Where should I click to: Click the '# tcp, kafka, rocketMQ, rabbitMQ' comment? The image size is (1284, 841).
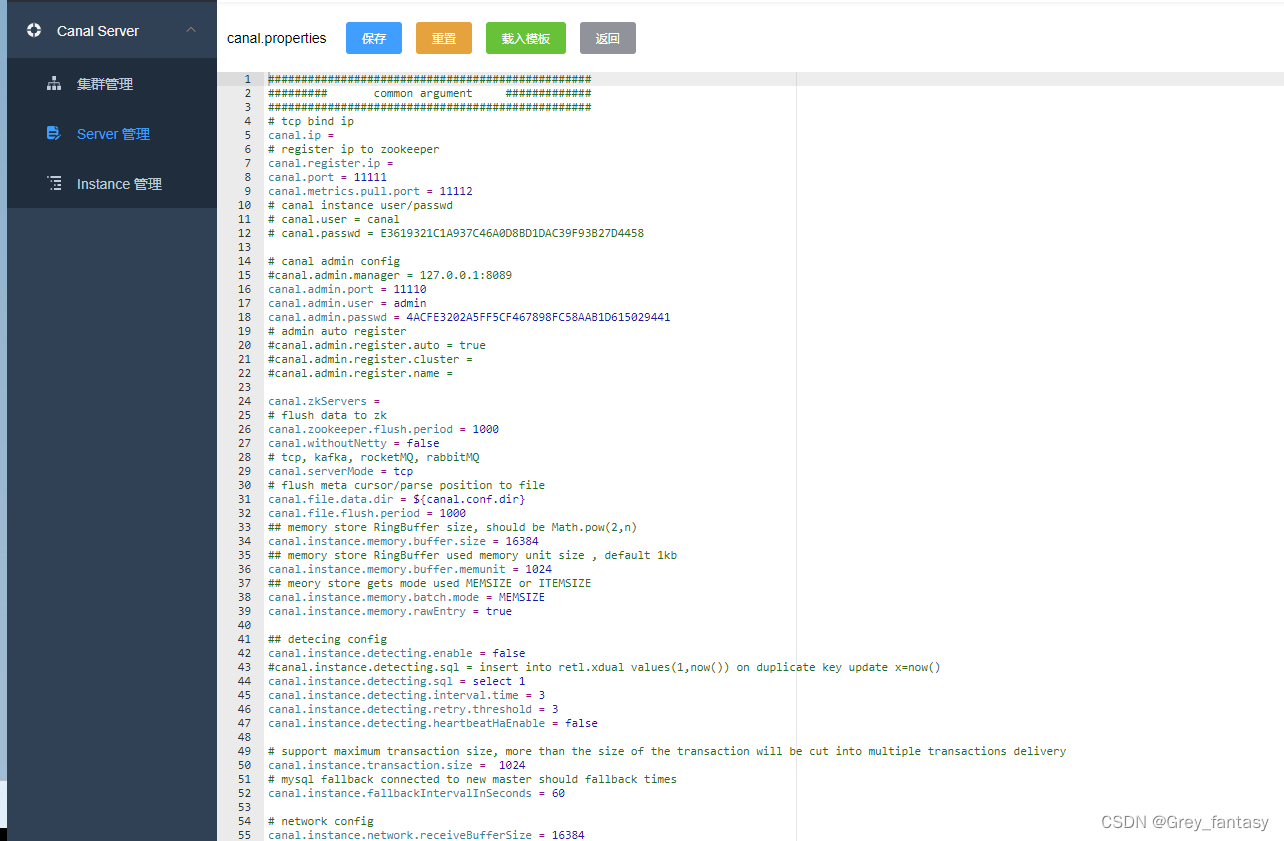(x=374, y=457)
